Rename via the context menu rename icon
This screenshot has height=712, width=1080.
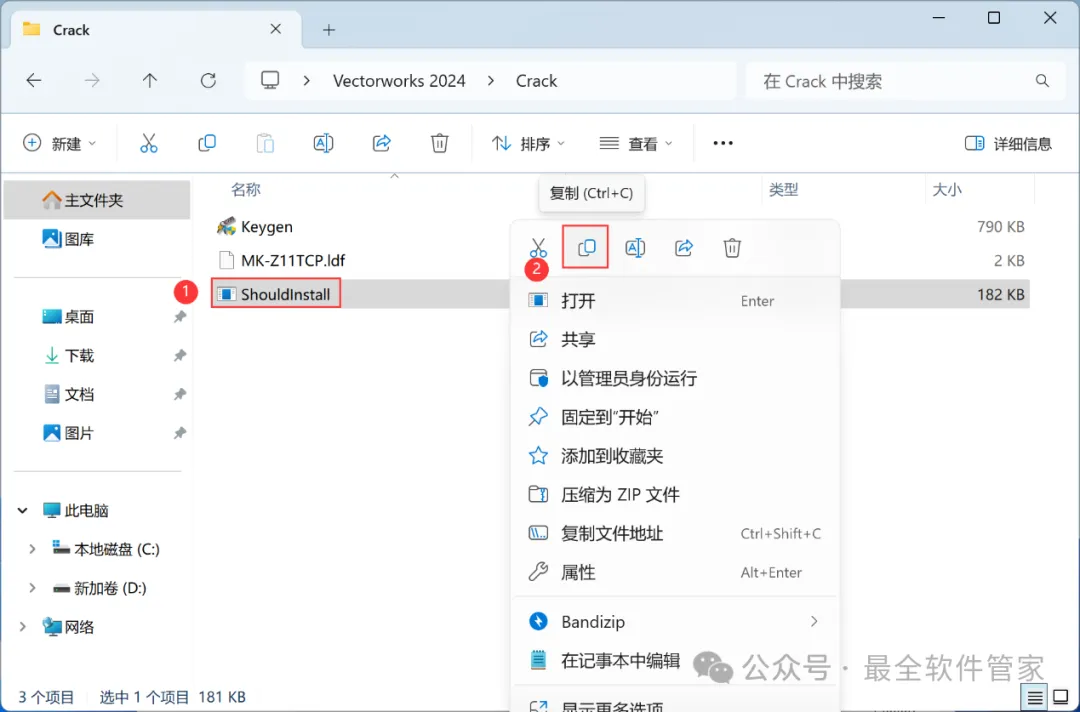(x=635, y=247)
